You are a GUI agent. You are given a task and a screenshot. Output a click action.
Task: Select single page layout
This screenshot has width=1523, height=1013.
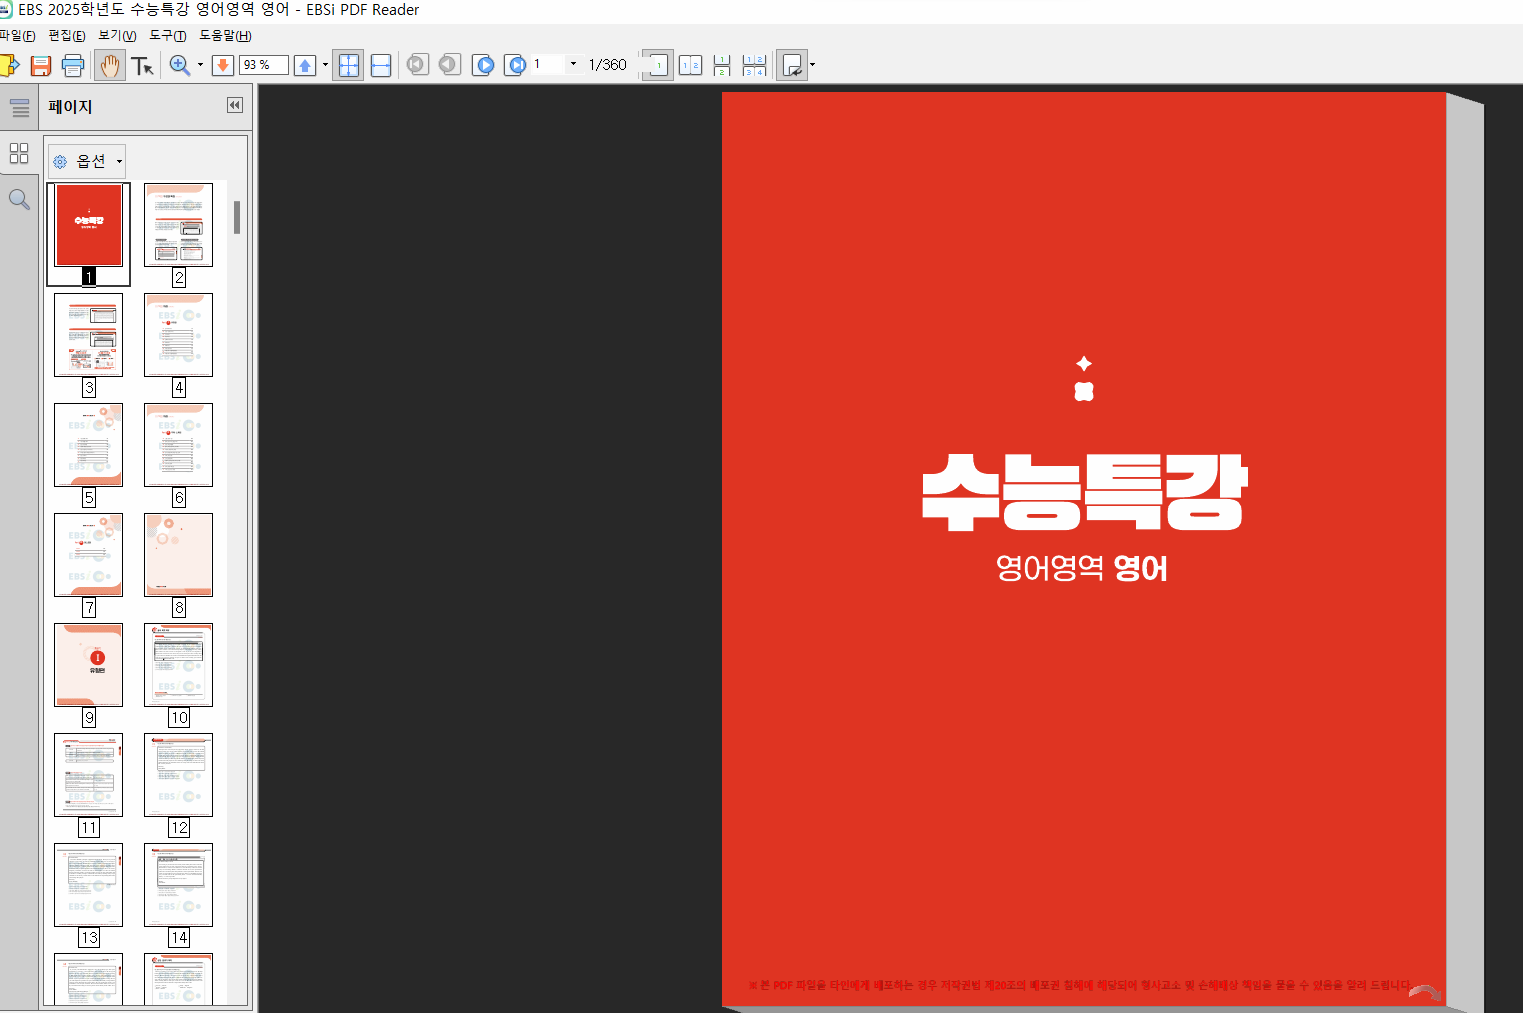click(x=658, y=66)
